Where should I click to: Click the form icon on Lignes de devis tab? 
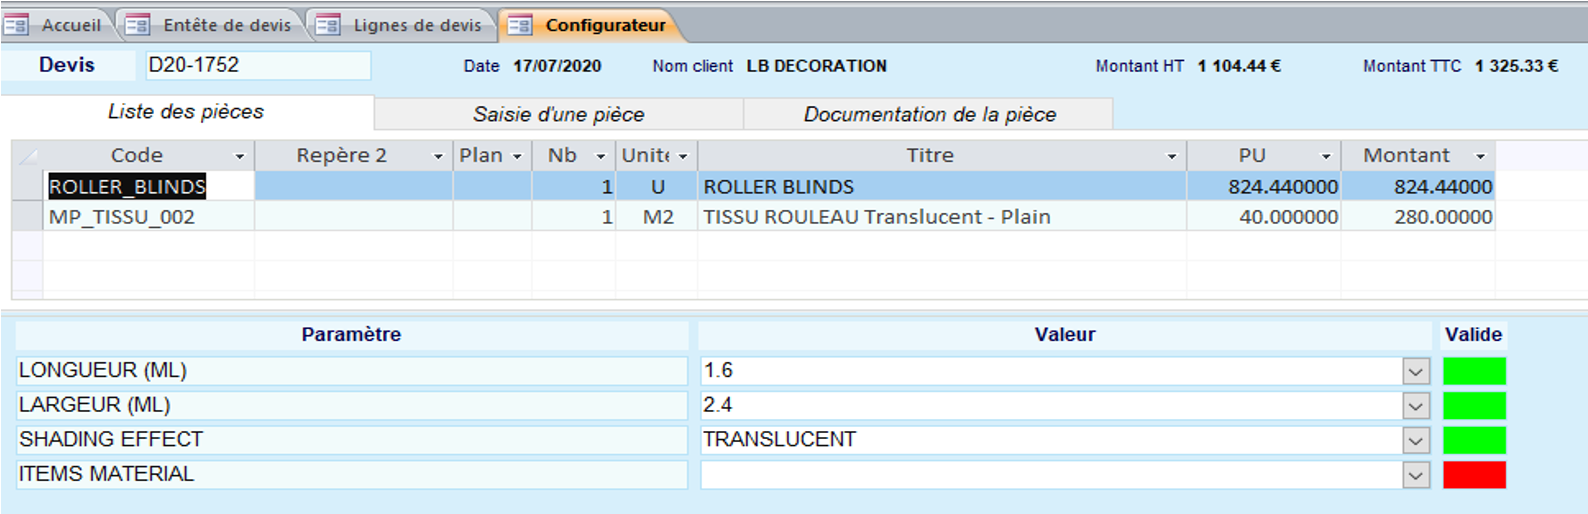click(328, 25)
